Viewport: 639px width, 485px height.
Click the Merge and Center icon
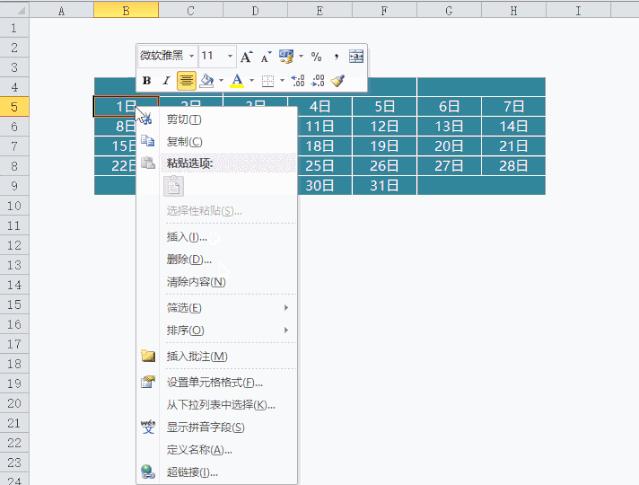[356, 57]
